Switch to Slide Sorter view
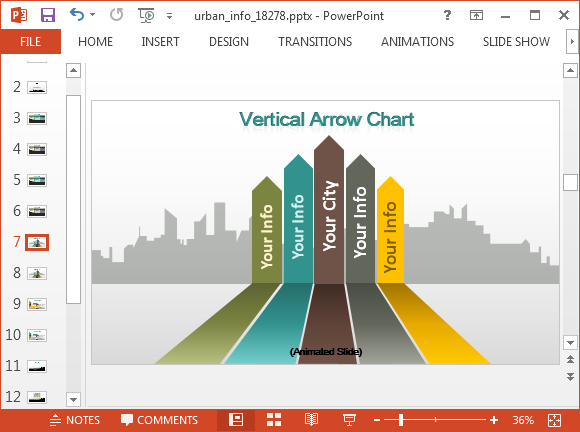The height and width of the screenshot is (432, 580). [x=274, y=420]
